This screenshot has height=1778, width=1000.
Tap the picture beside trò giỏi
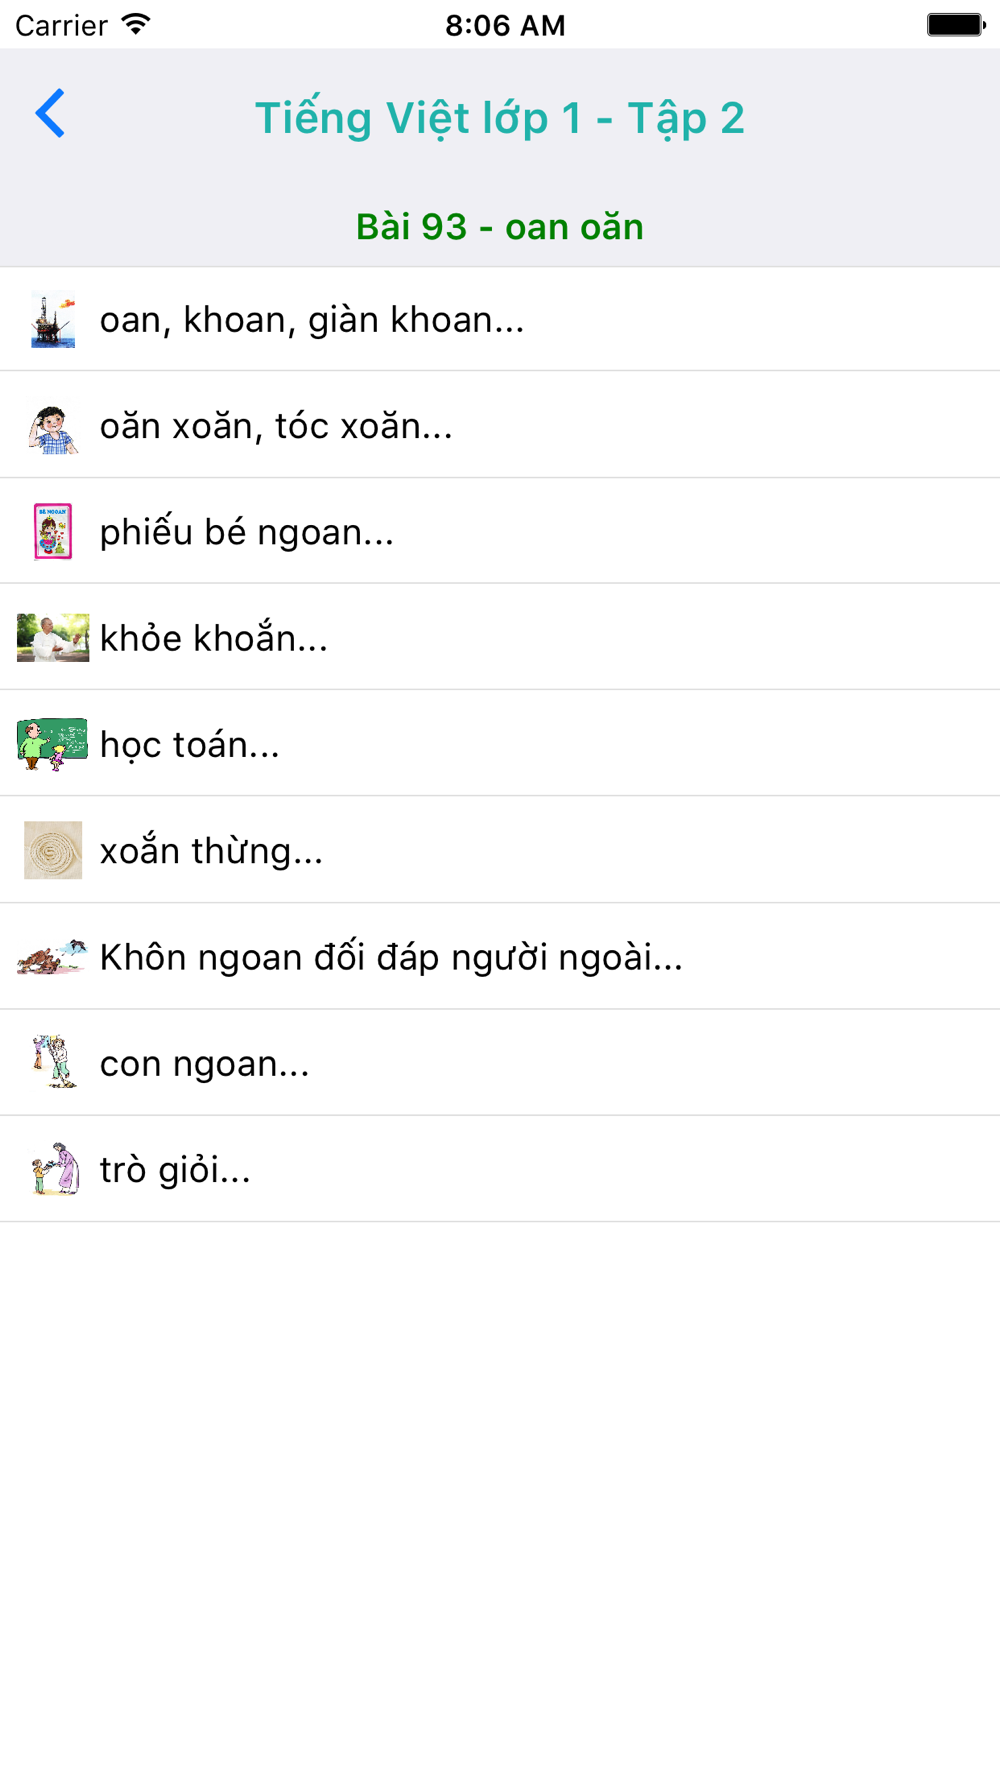pyautogui.click(x=53, y=1169)
